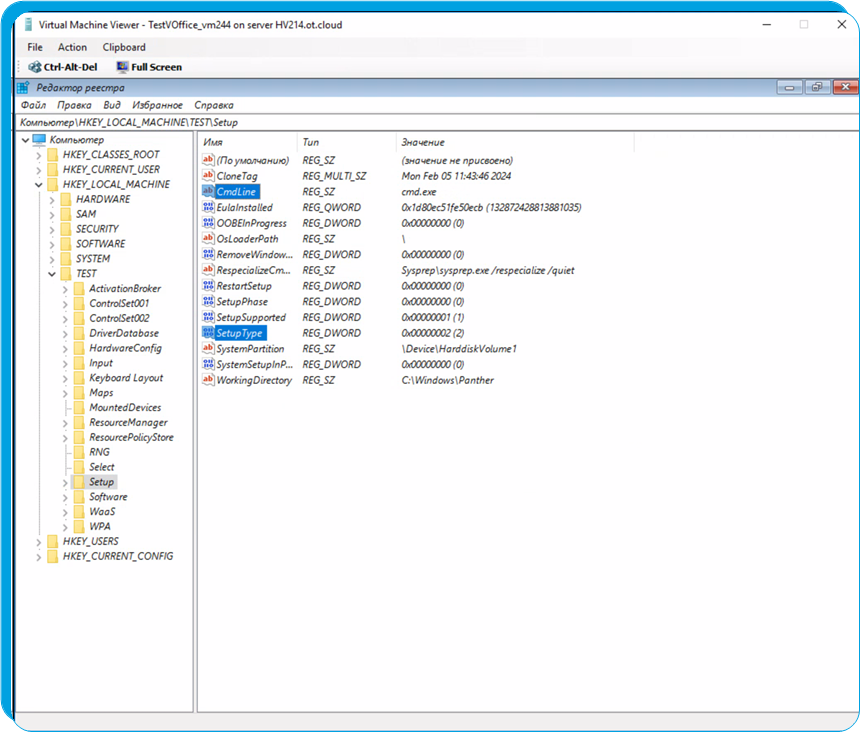
Task: Select the WaaS tree key
Action: (103, 512)
